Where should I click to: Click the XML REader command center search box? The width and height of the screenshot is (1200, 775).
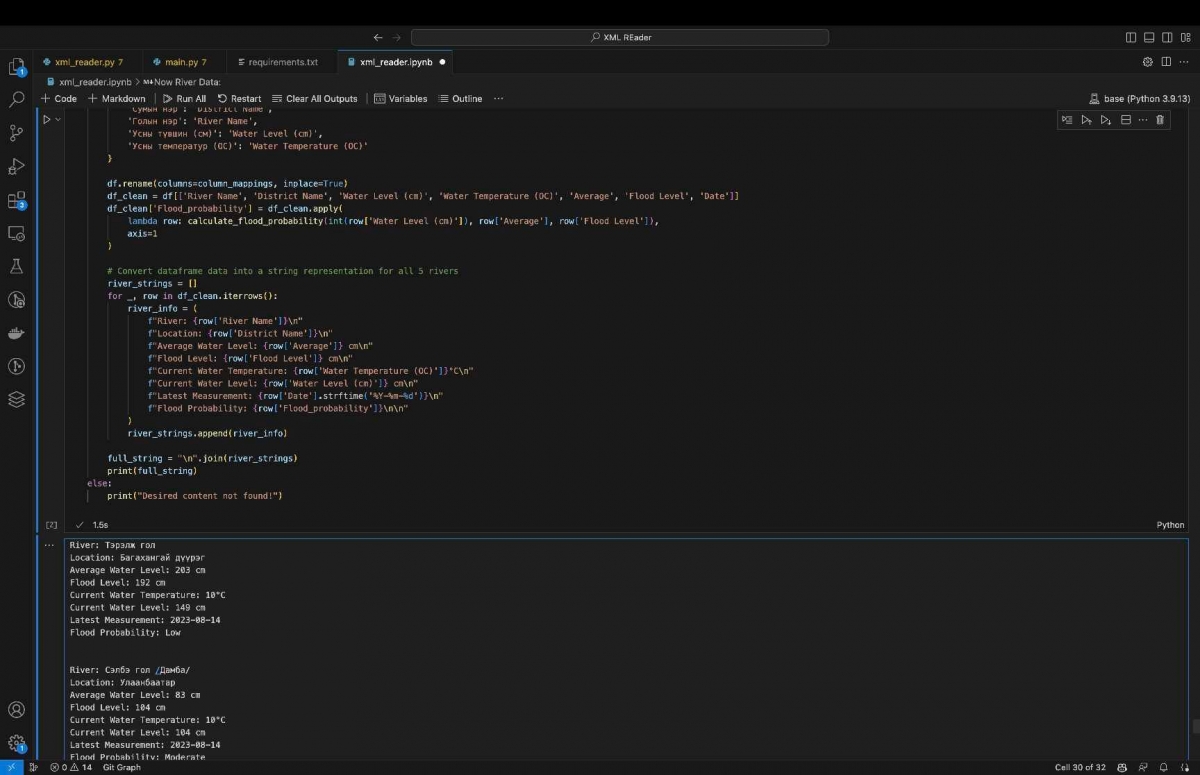(x=620, y=37)
